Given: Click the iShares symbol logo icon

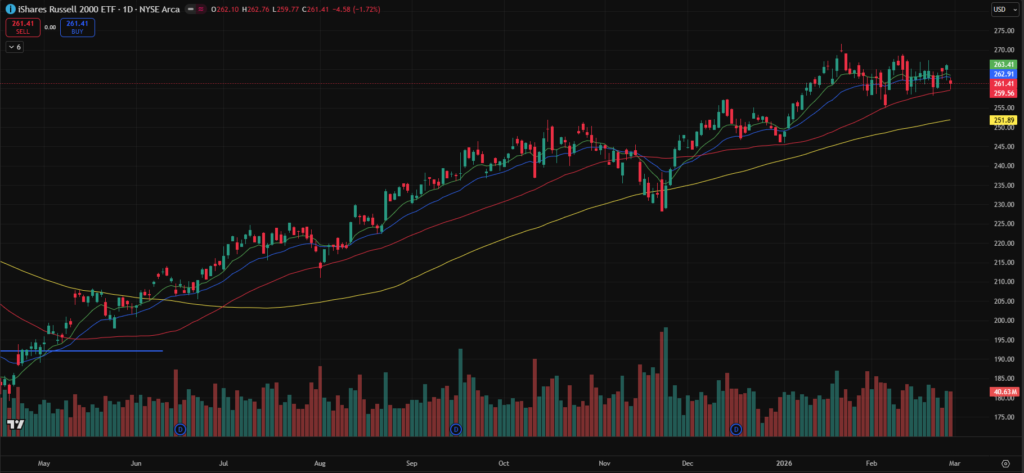Looking at the screenshot, I should point(9,9).
